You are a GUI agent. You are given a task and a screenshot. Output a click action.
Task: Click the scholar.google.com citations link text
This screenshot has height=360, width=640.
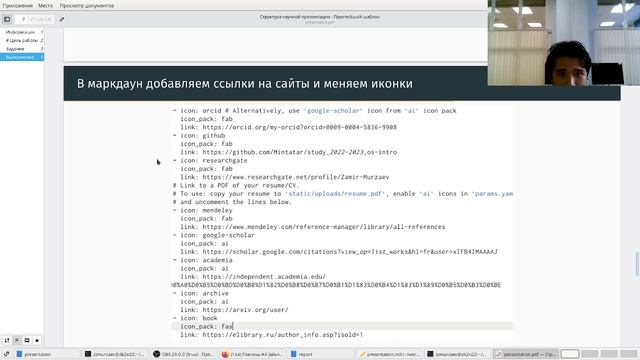tap(350, 252)
